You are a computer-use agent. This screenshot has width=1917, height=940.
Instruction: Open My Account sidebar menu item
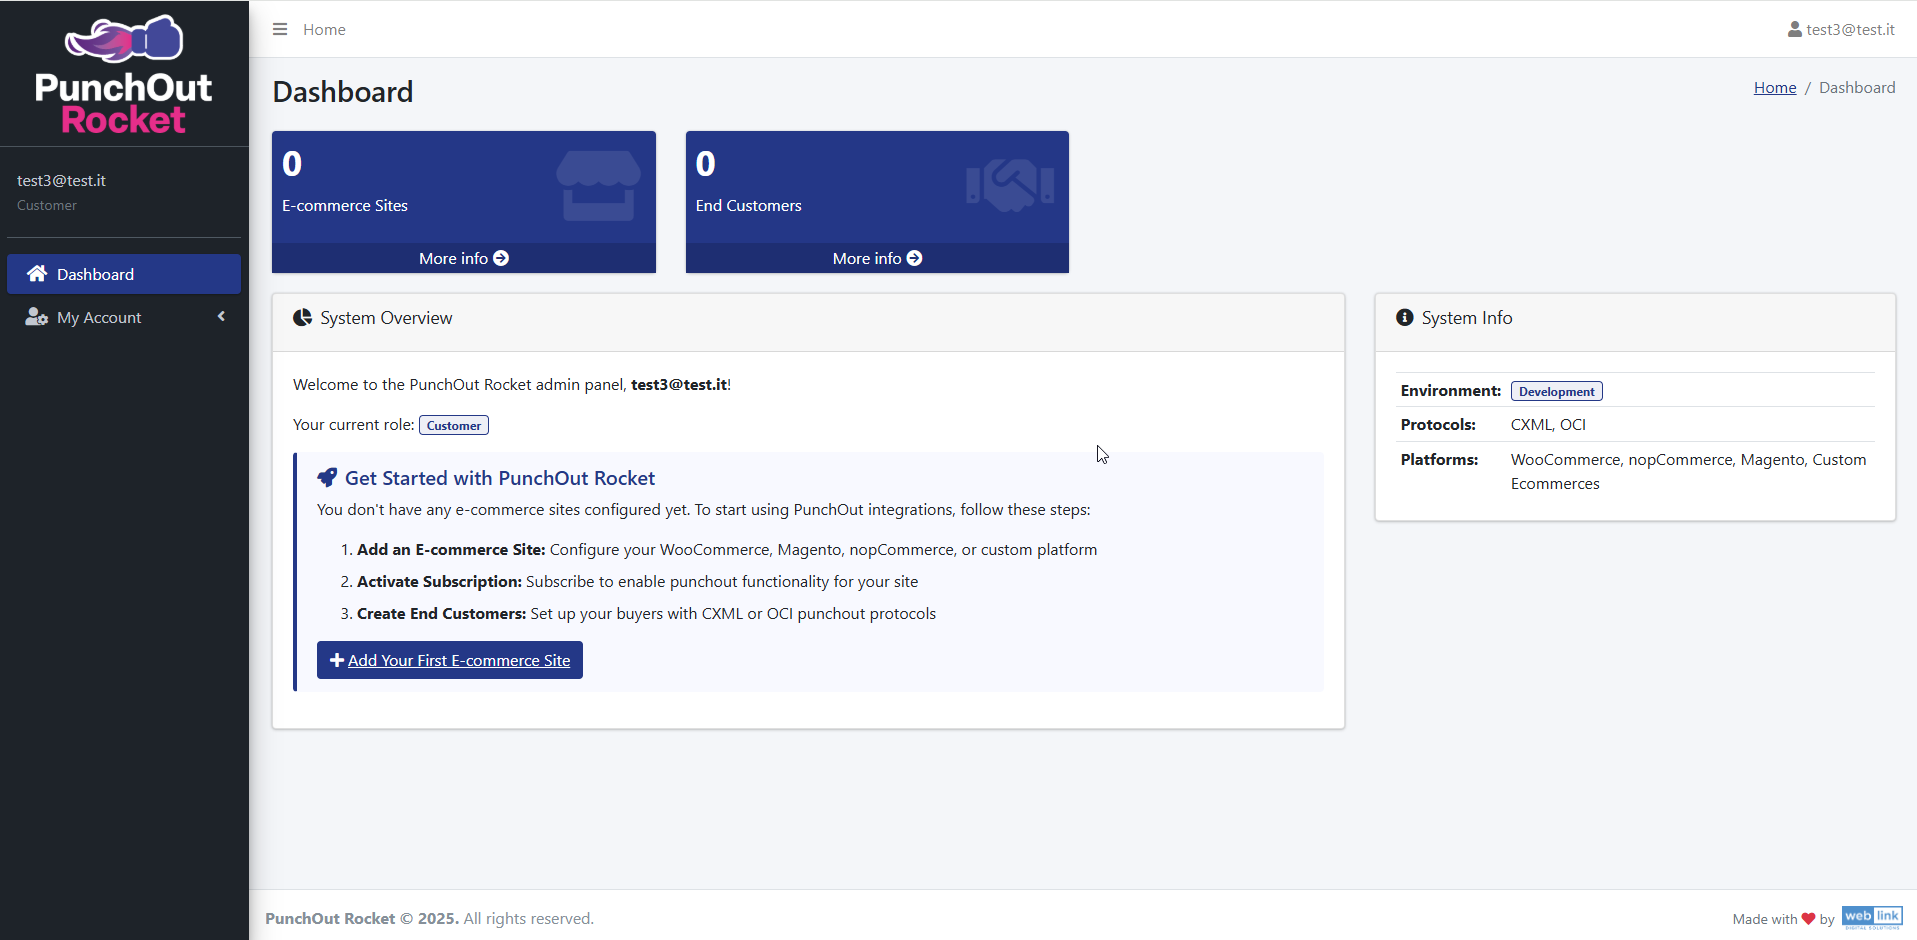pyautogui.click(x=99, y=317)
